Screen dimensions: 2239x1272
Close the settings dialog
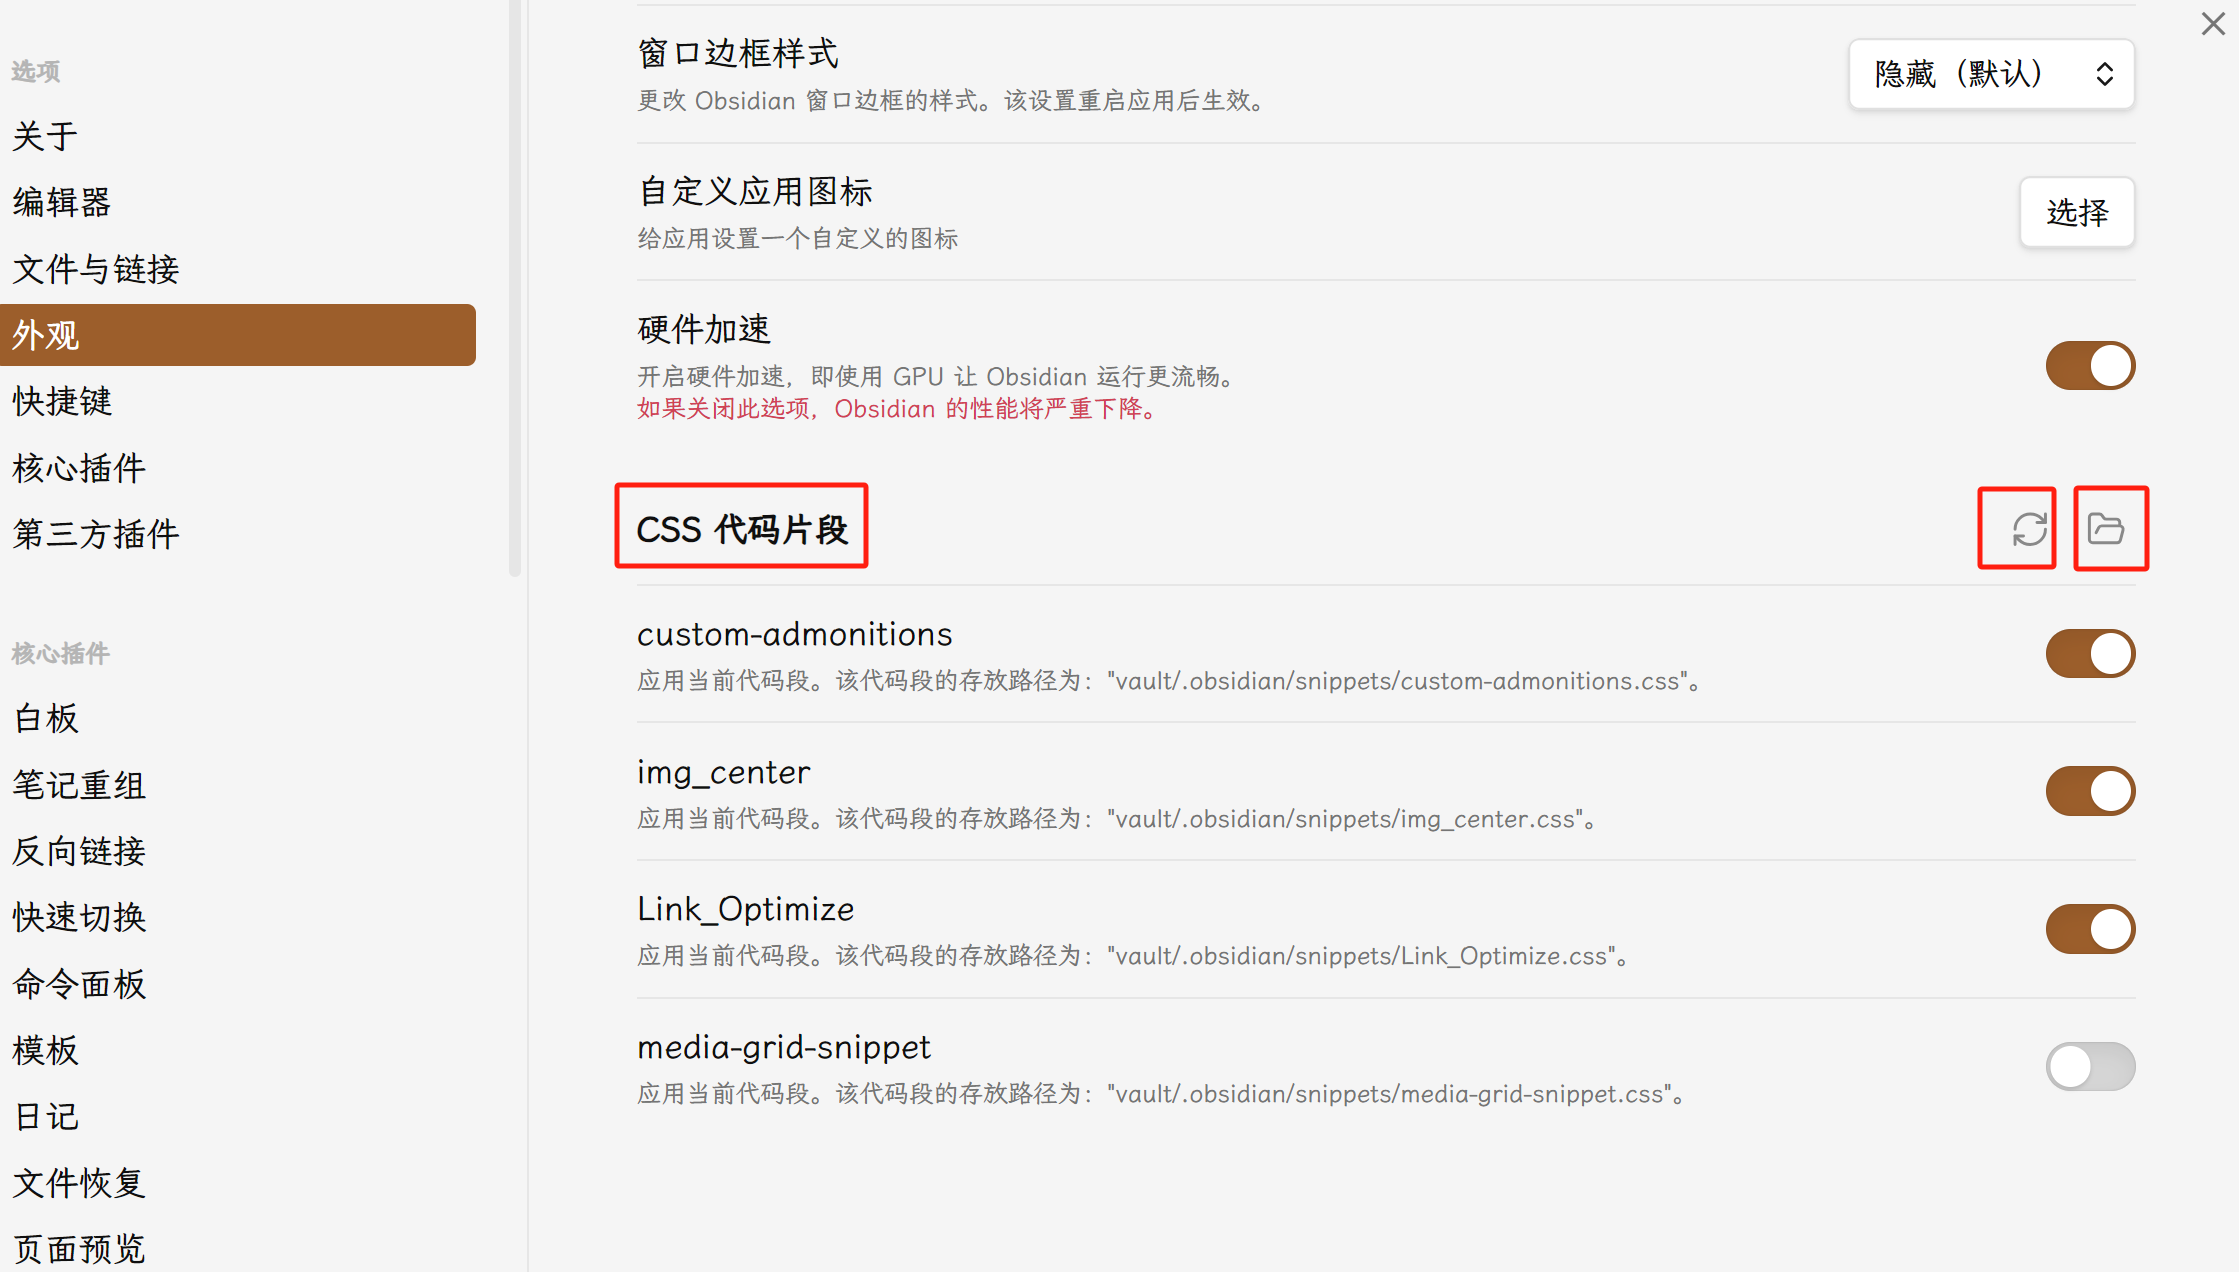pyautogui.click(x=2213, y=24)
